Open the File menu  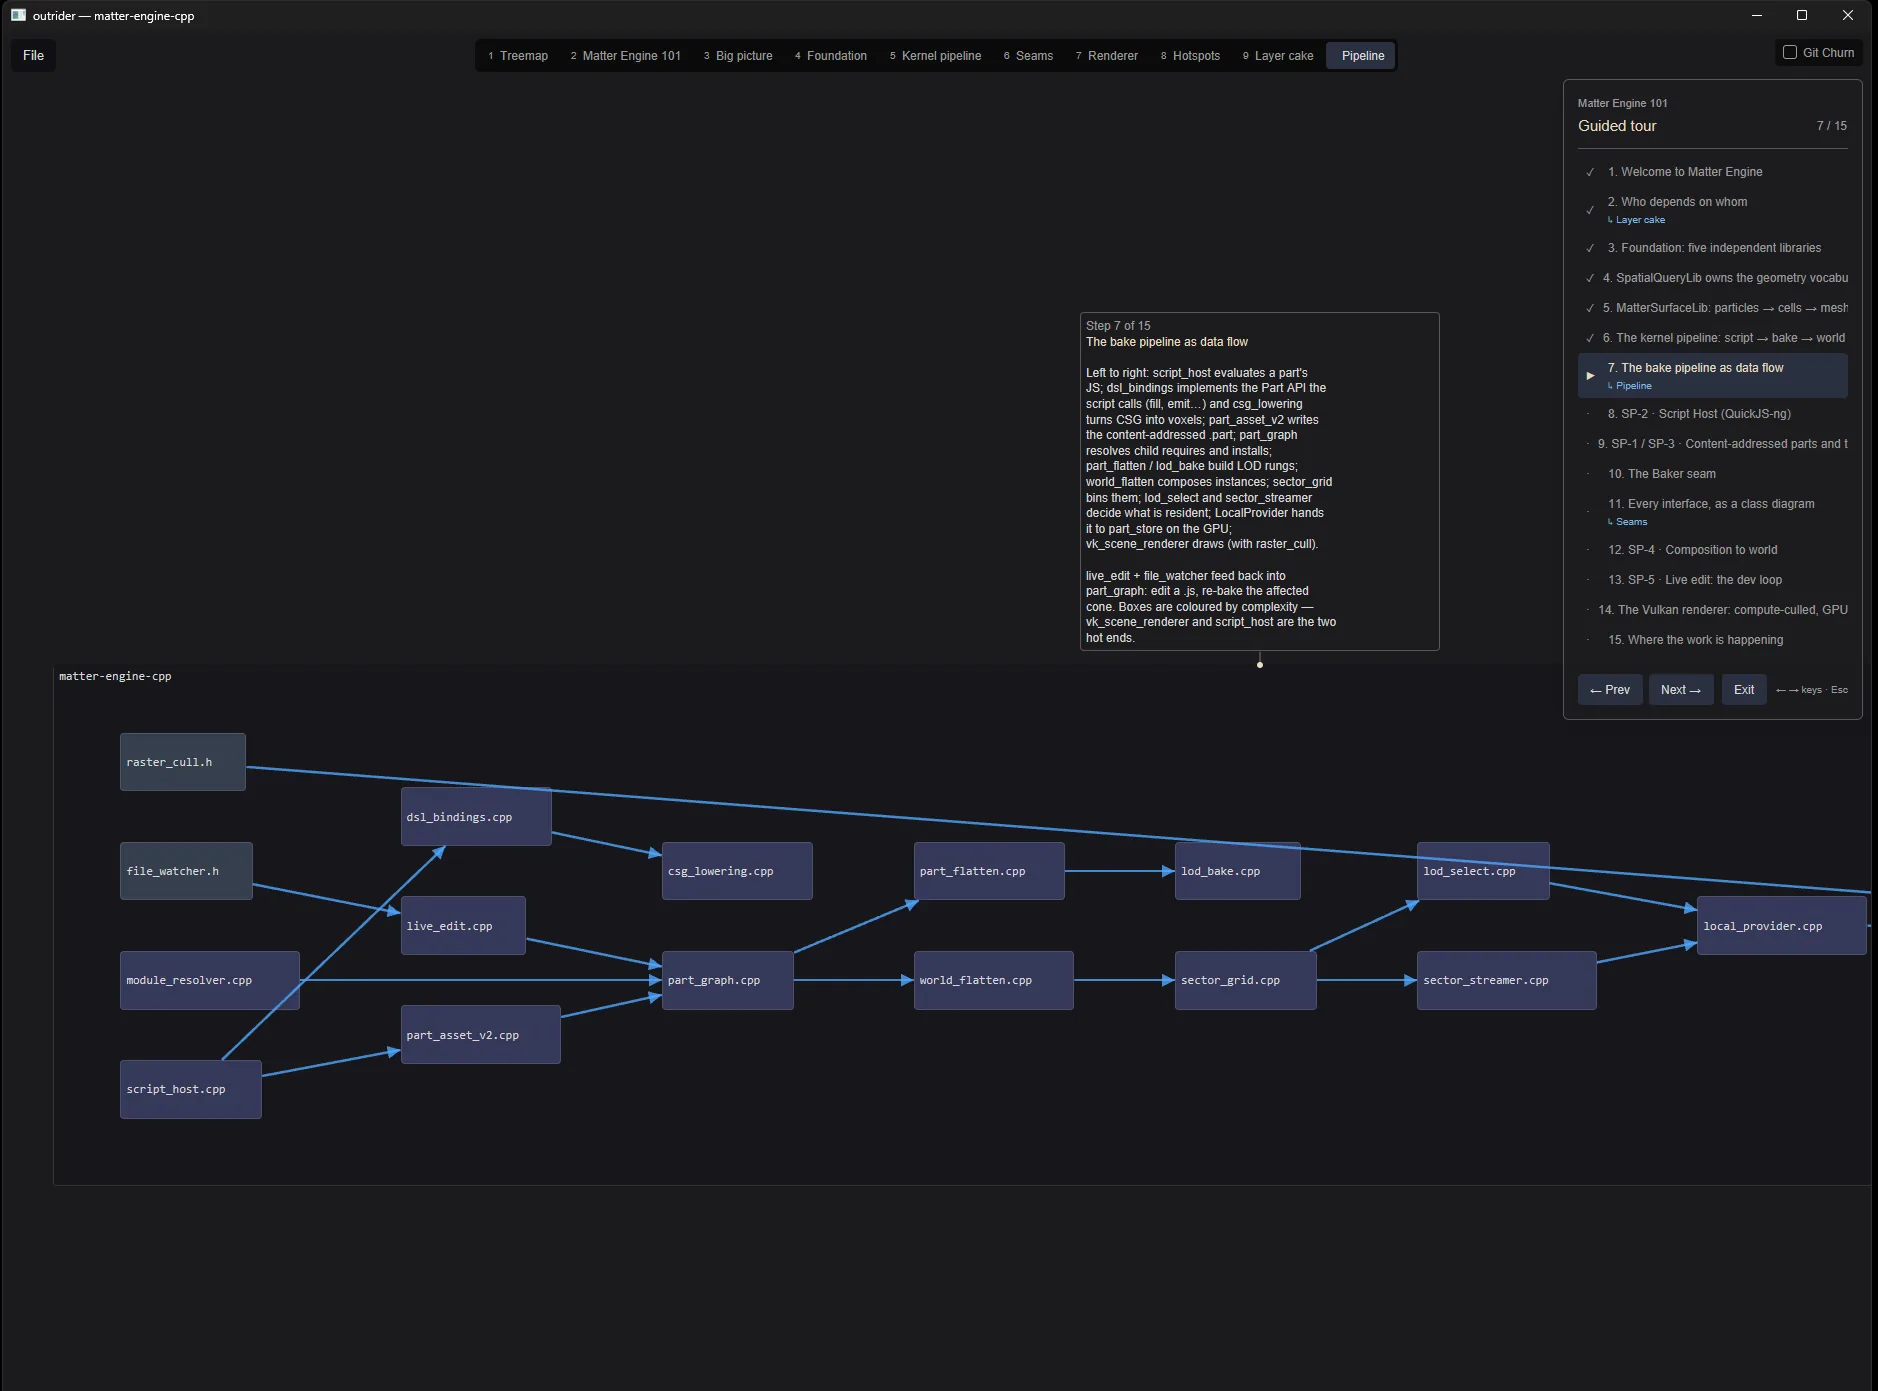click(x=33, y=55)
